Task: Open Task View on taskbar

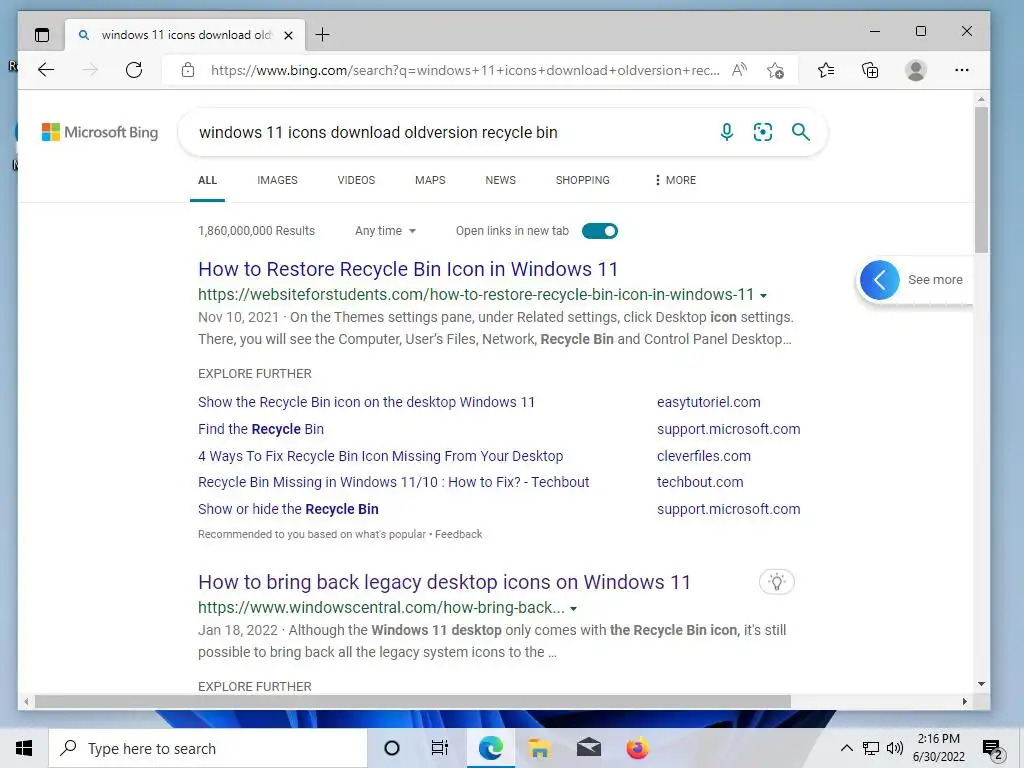Action: 440,748
